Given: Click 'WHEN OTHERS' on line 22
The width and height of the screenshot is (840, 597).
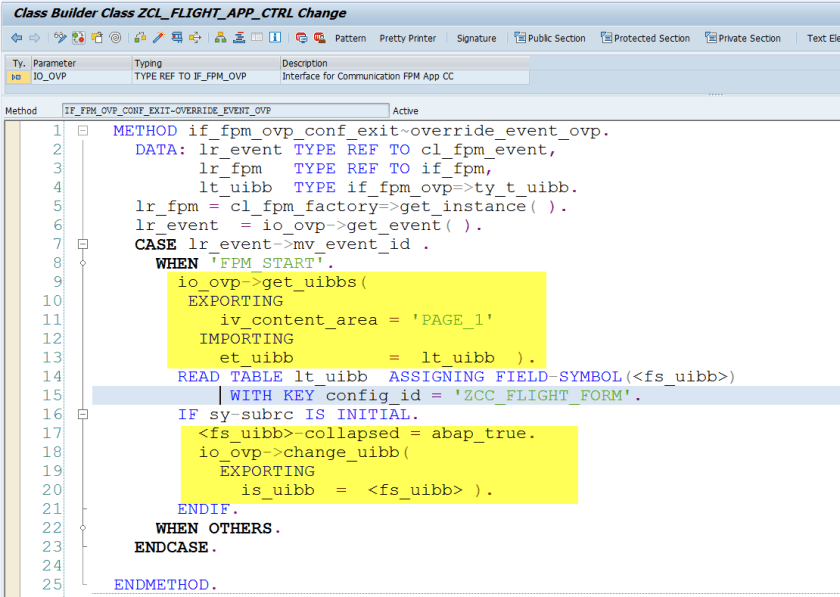Looking at the screenshot, I should (214, 528).
